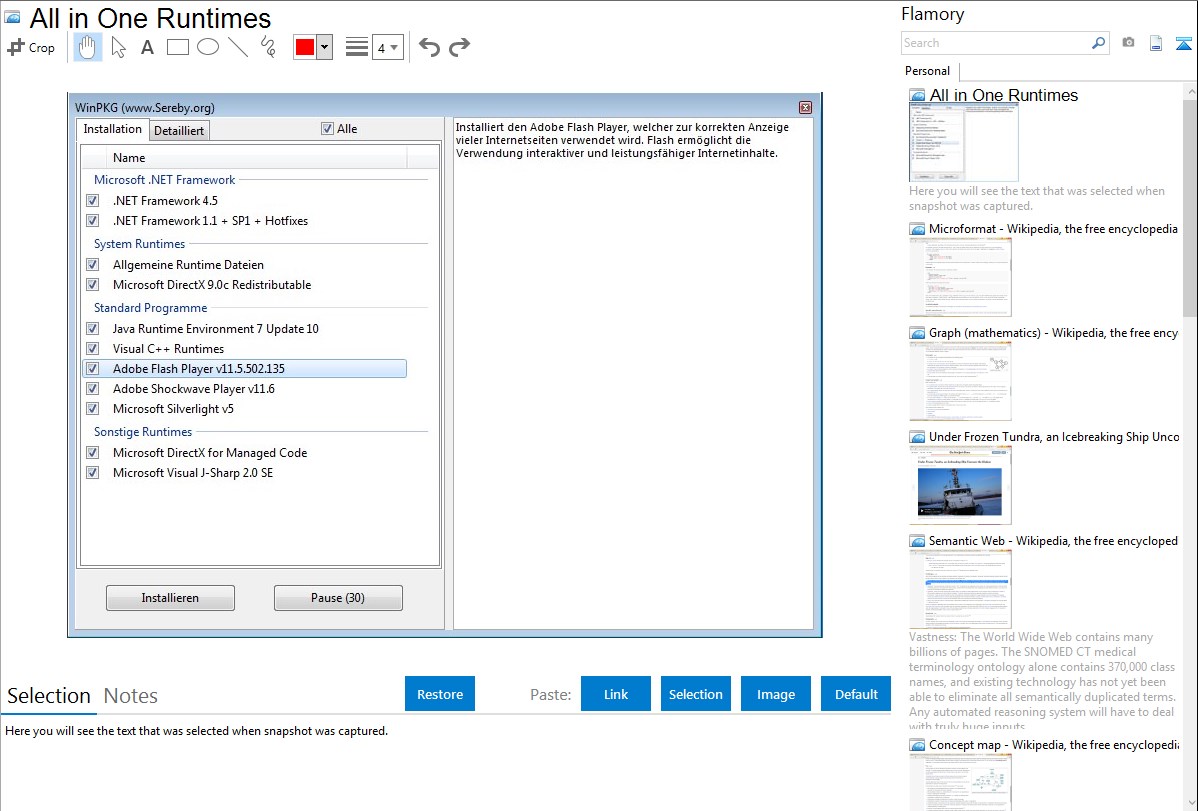1198x811 pixels.
Task: Click the line thickness bars icon
Action: click(x=357, y=47)
